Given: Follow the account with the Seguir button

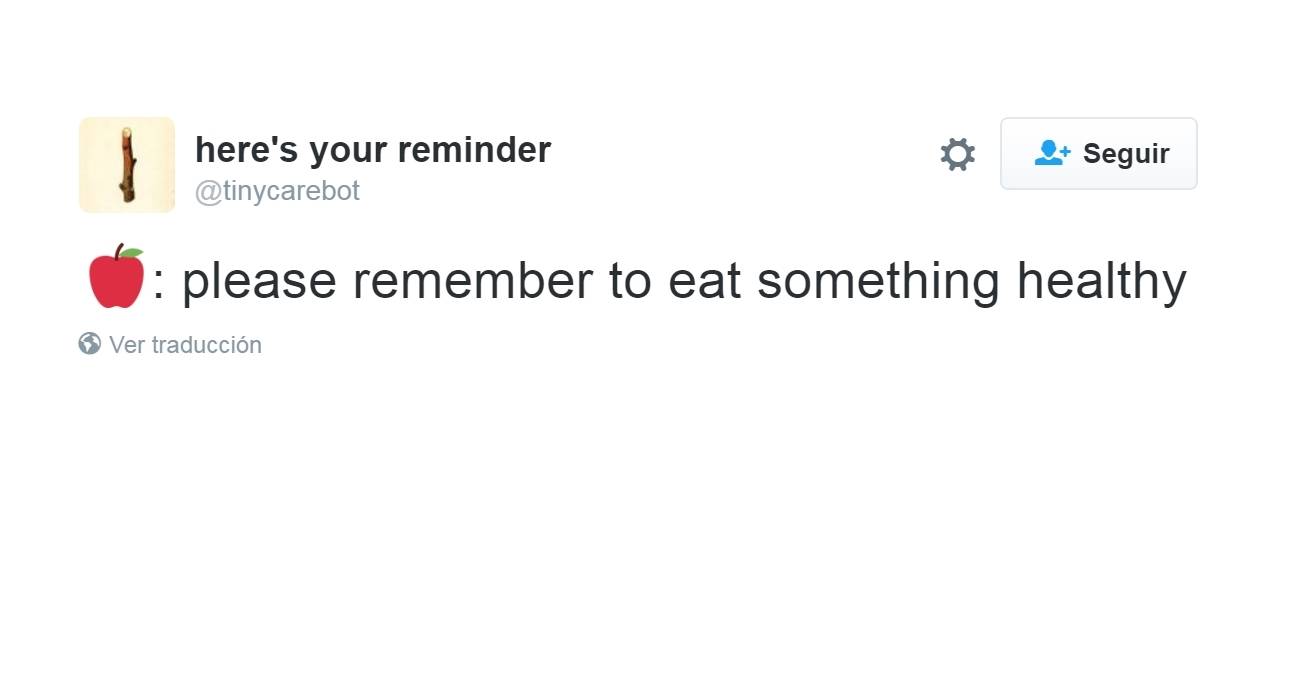Looking at the screenshot, I should (x=1098, y=154).
